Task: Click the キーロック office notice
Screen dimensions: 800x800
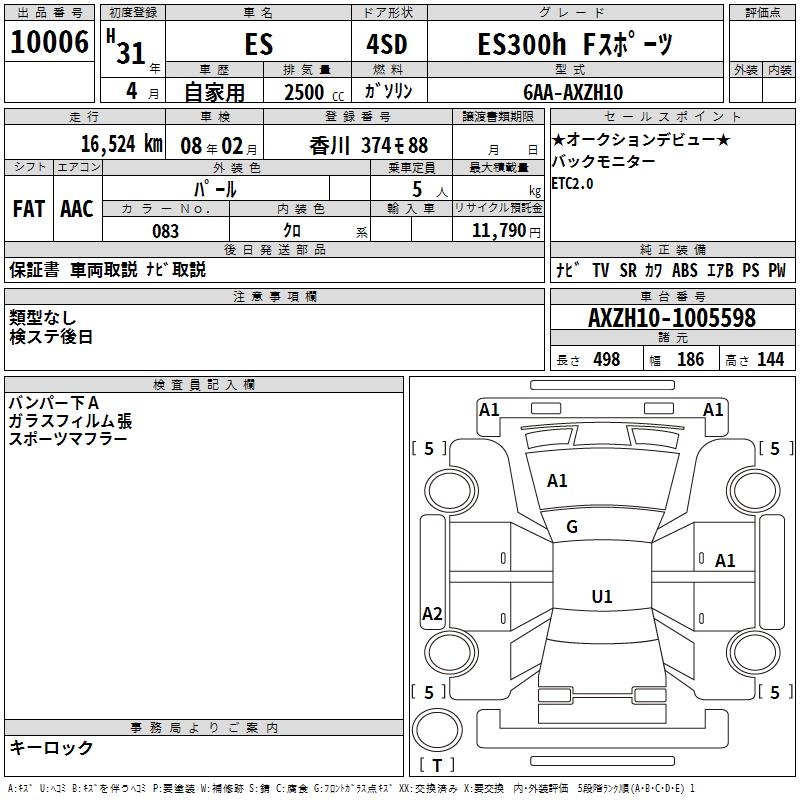Action: click(51, 747)
